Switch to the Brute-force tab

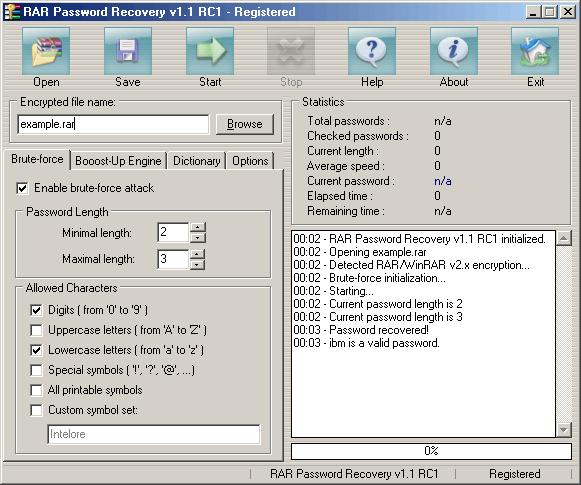[x=37, y=159]
